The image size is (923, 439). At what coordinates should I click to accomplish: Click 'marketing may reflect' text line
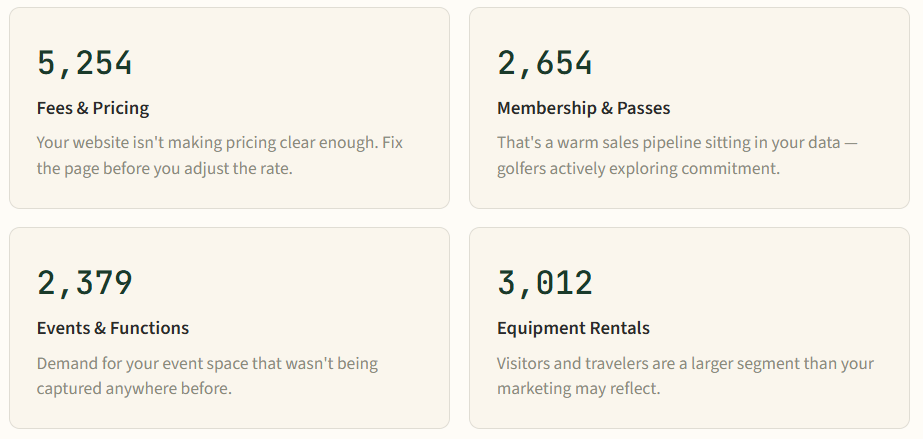click(579, 388)
